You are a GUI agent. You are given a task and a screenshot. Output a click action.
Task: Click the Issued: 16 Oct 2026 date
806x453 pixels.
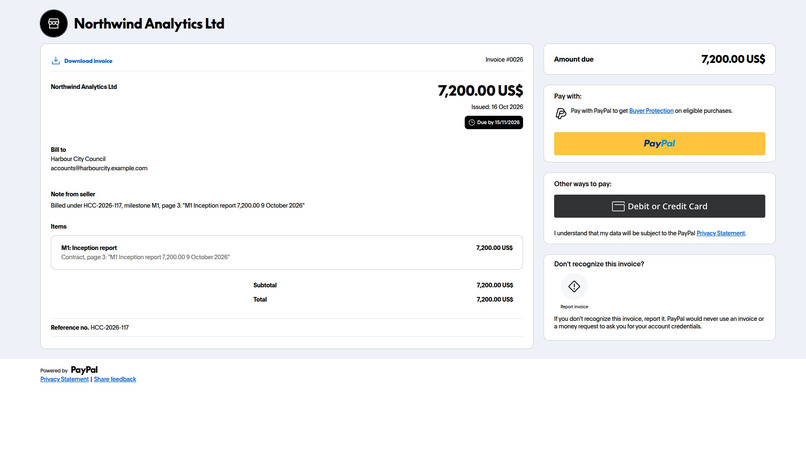click(497, 107)
